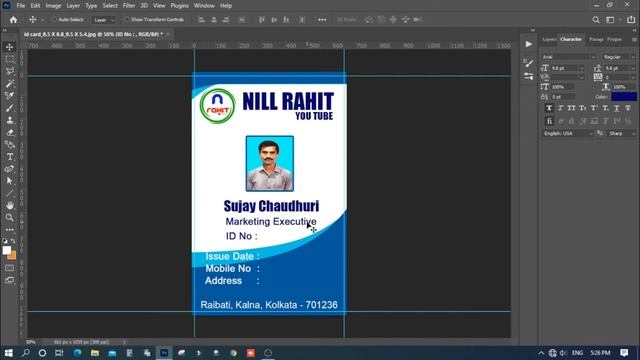
Task: Open the font size dropdown
Action: [581, 68]
